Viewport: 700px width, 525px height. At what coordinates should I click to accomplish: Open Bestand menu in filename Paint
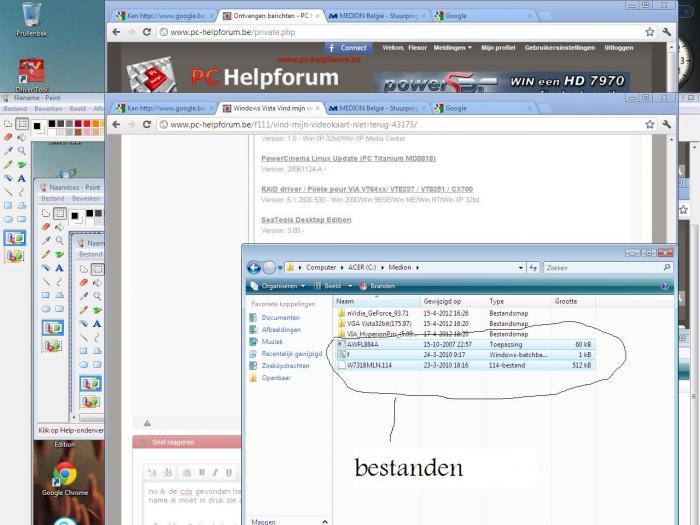coord(15,108)
